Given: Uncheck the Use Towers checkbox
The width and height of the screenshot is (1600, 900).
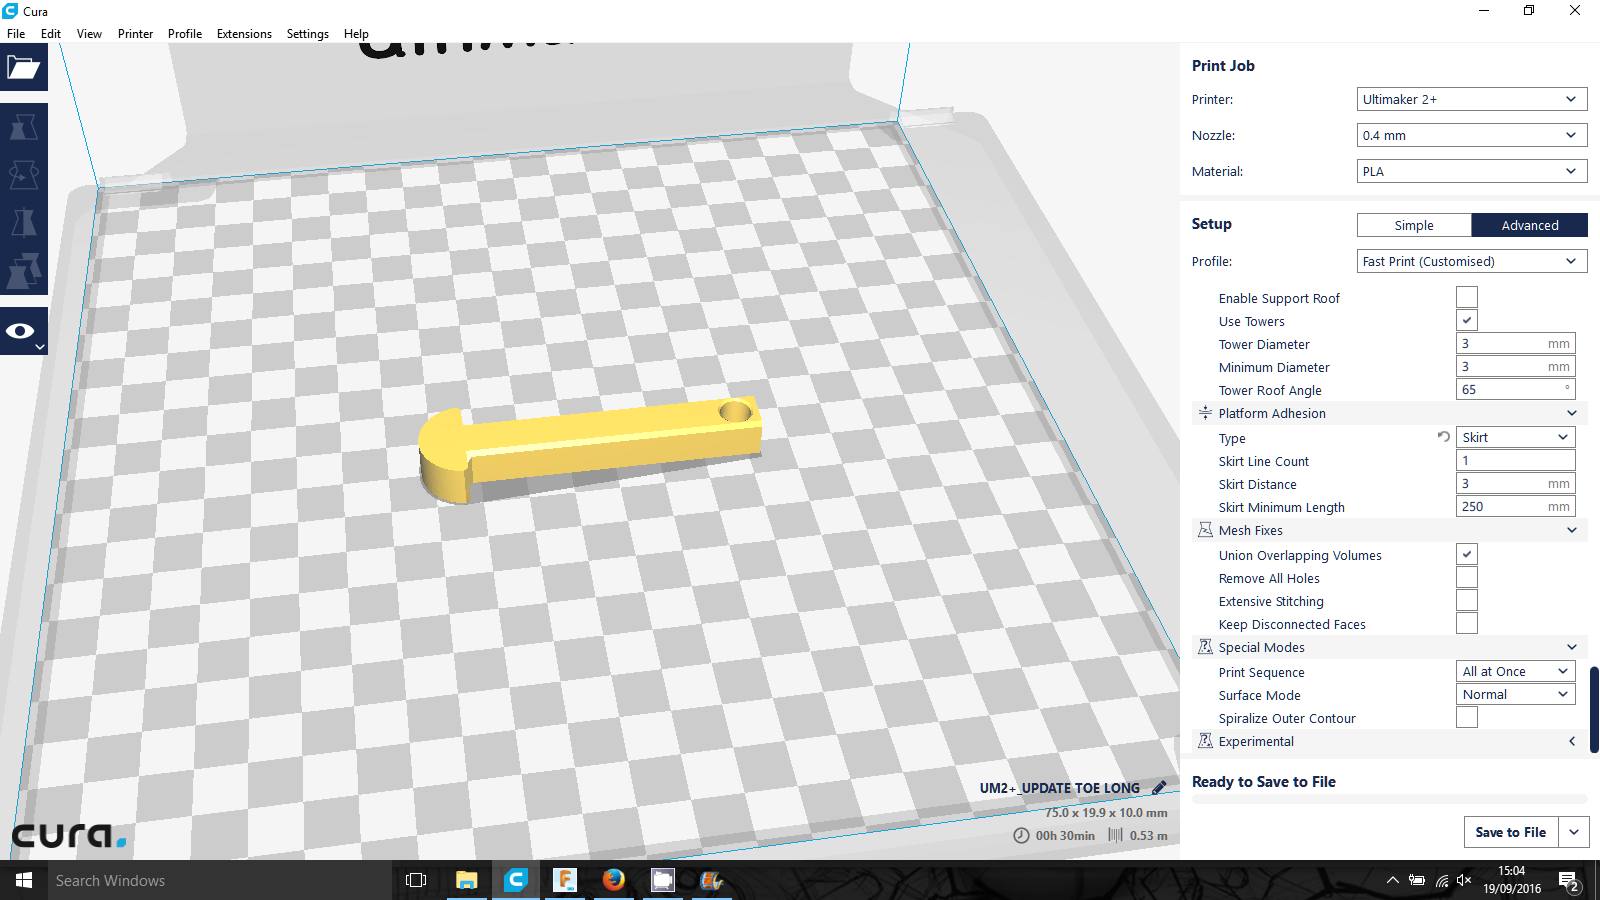Looking at the screenshot, I should click(1466, 321).
